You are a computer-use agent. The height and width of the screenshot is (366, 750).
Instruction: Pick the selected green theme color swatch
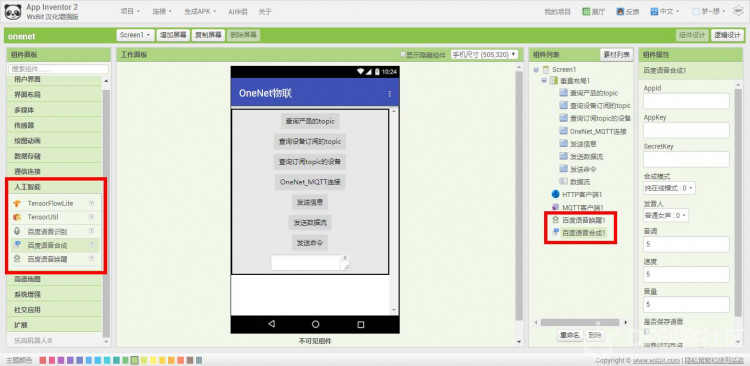pyautogui.click(x=134, y=360)
